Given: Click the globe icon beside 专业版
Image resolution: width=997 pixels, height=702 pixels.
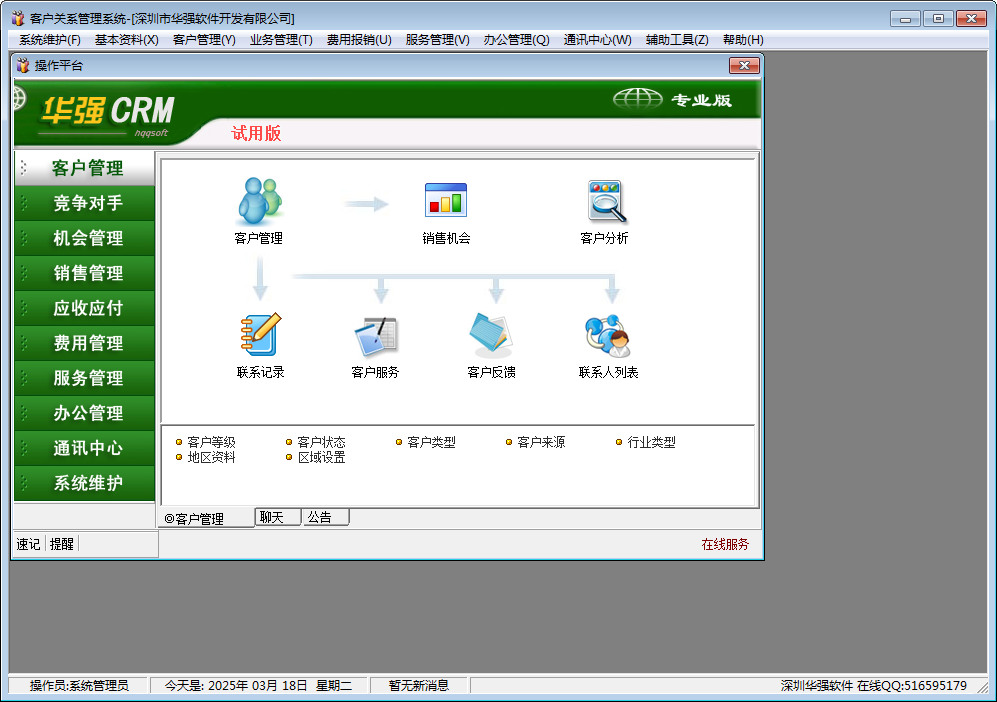Looking at the screenshot, I should point(638,99).
